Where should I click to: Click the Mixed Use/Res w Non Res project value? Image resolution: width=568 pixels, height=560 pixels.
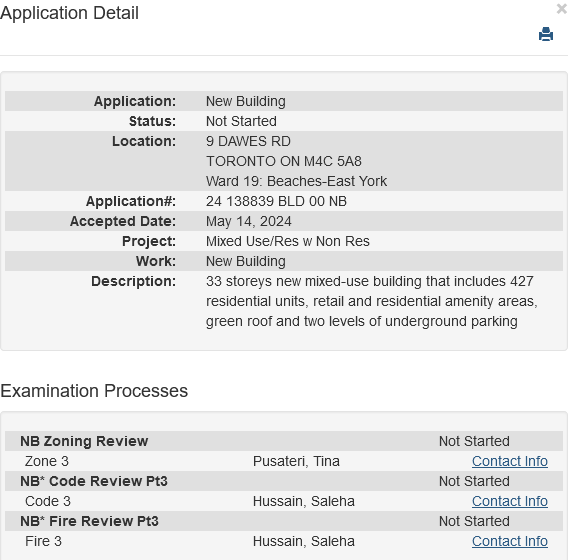[288, 241]
